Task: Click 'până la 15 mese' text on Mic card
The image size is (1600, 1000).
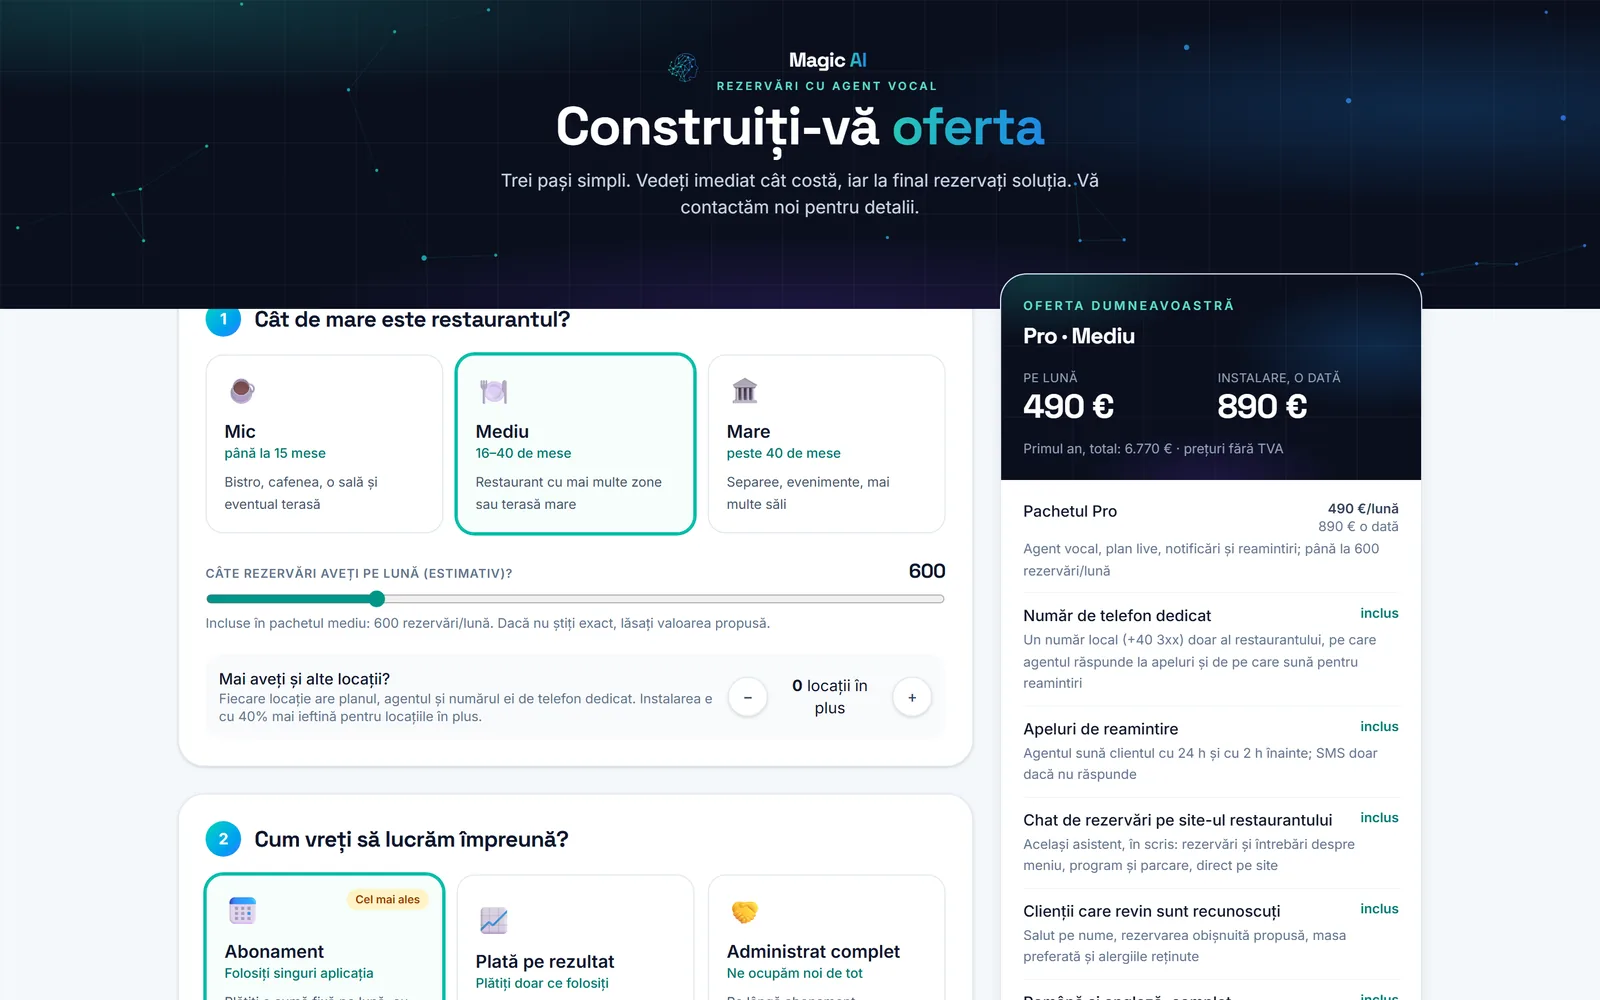Action: [275, 453]
